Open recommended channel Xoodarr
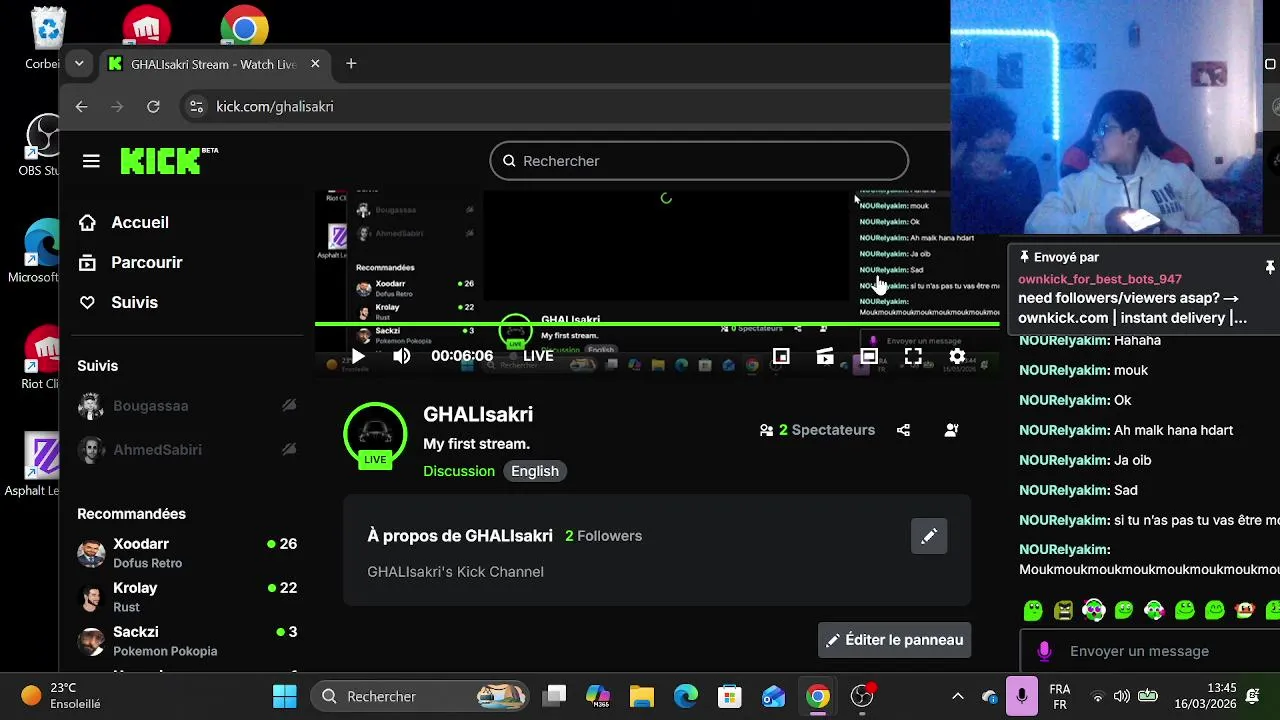 (x=187, y=553)
